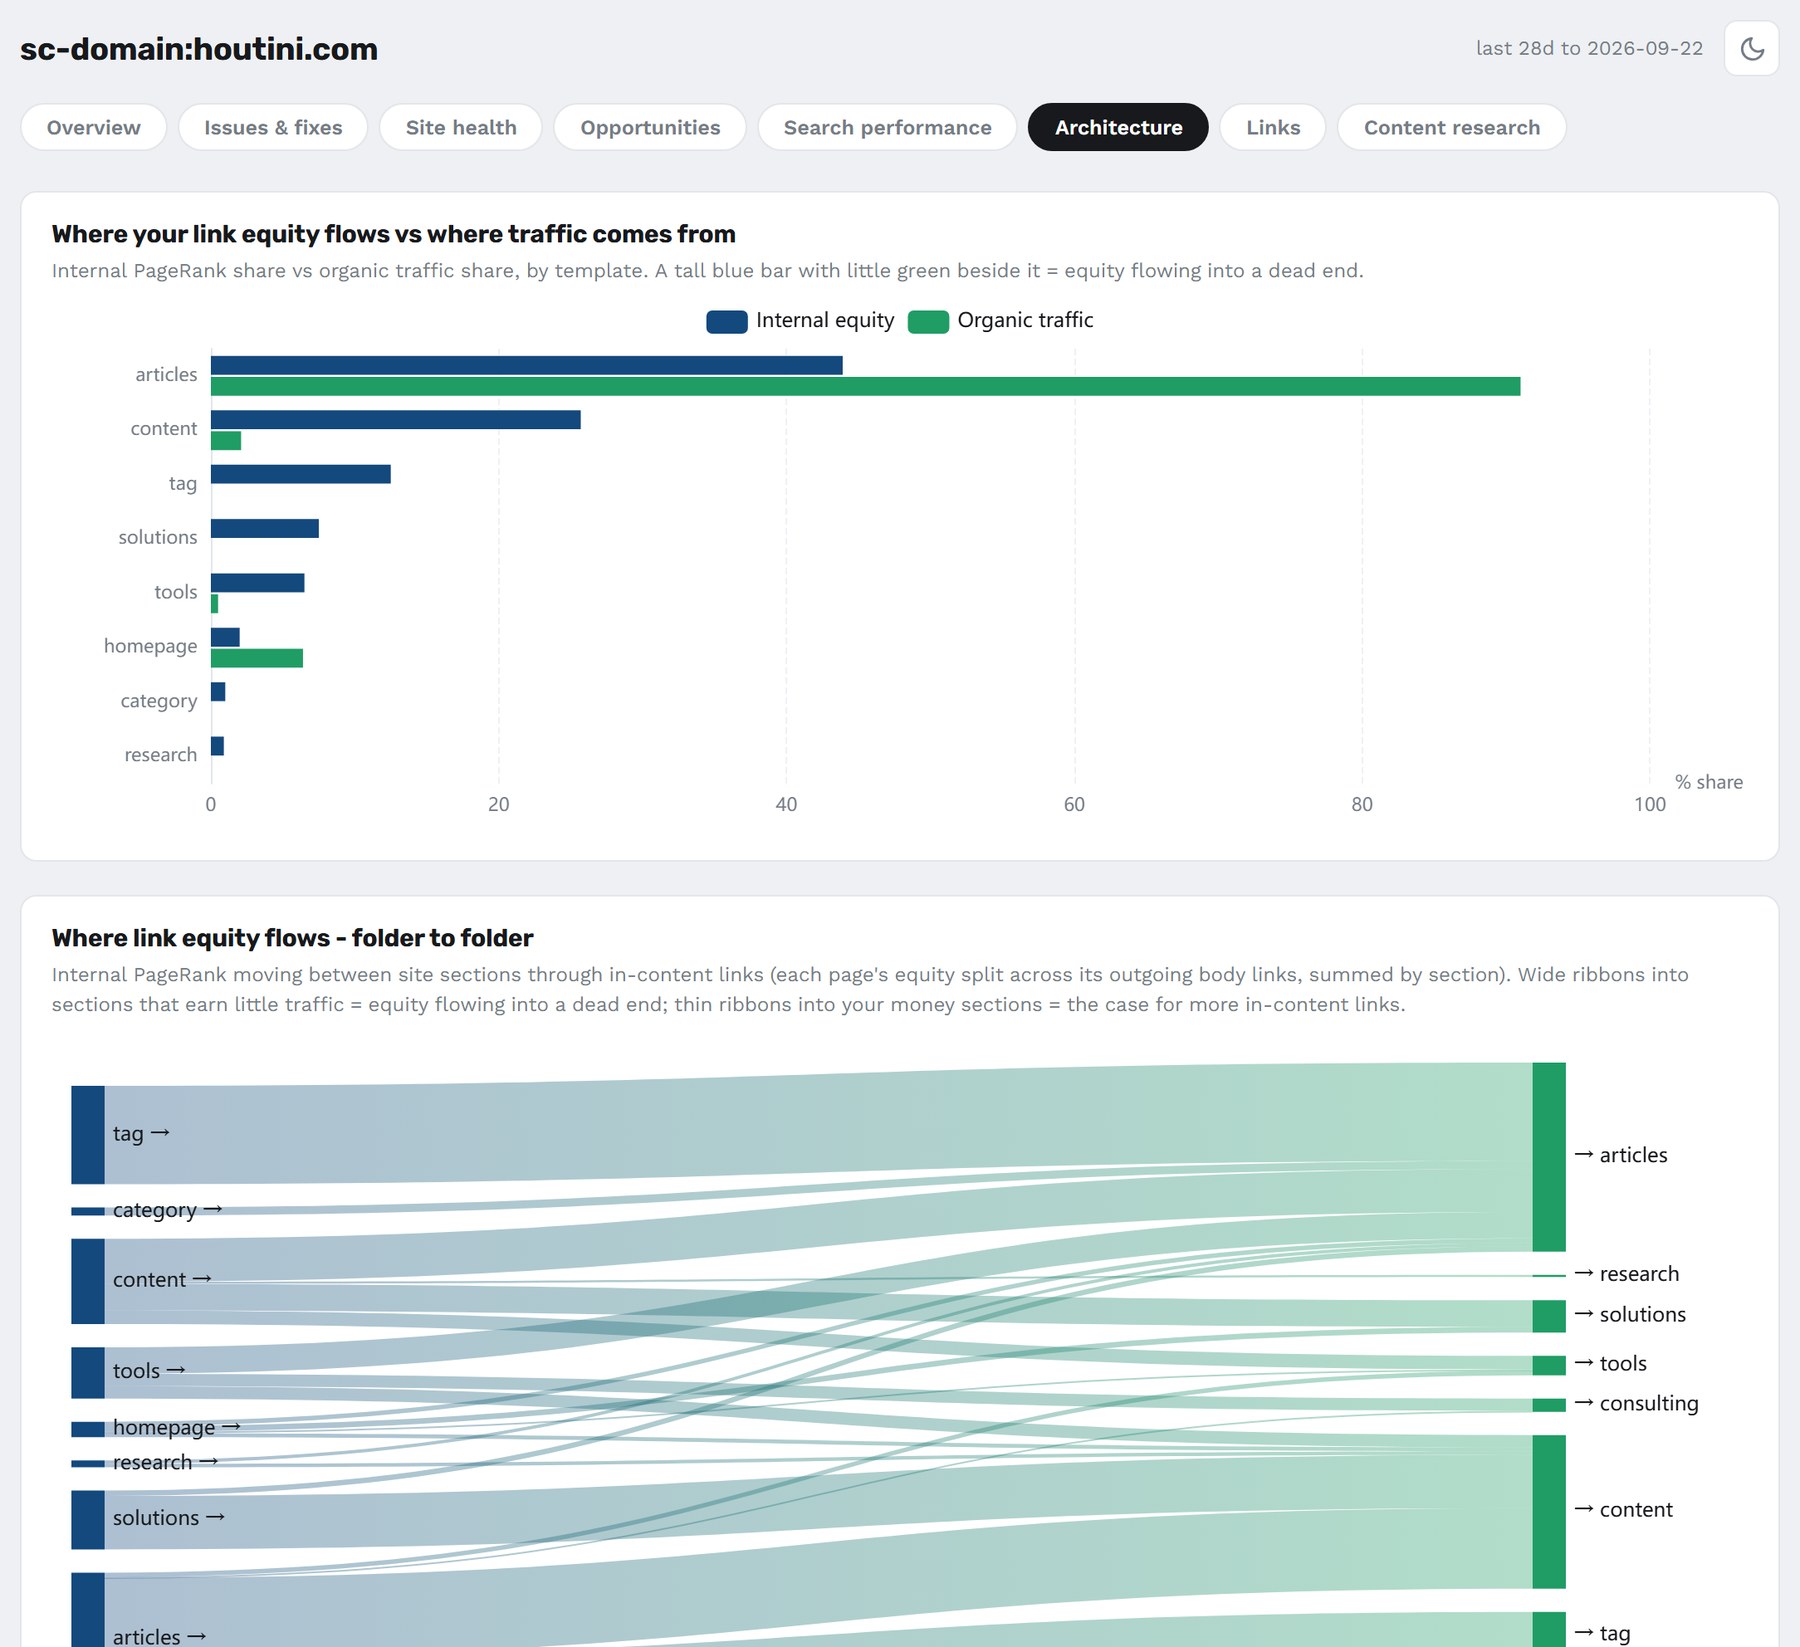Viewport: 1800px width, 1647px height.
Task: Select the Architecture tab
Action: pos(1118,127)
